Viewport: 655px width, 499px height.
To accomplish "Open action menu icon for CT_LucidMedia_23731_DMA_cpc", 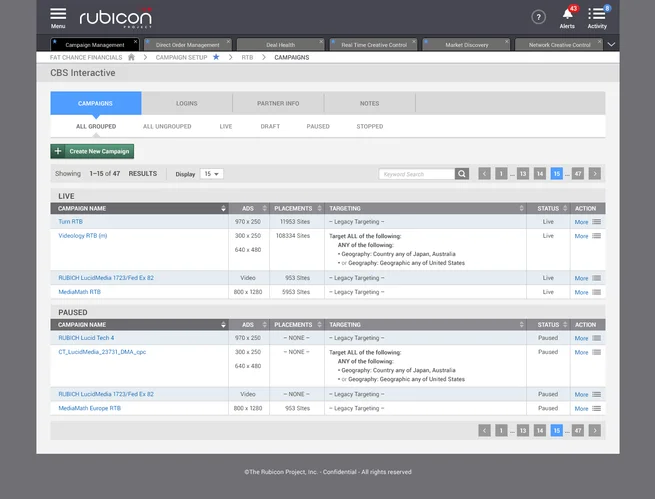I will (597, 352).
